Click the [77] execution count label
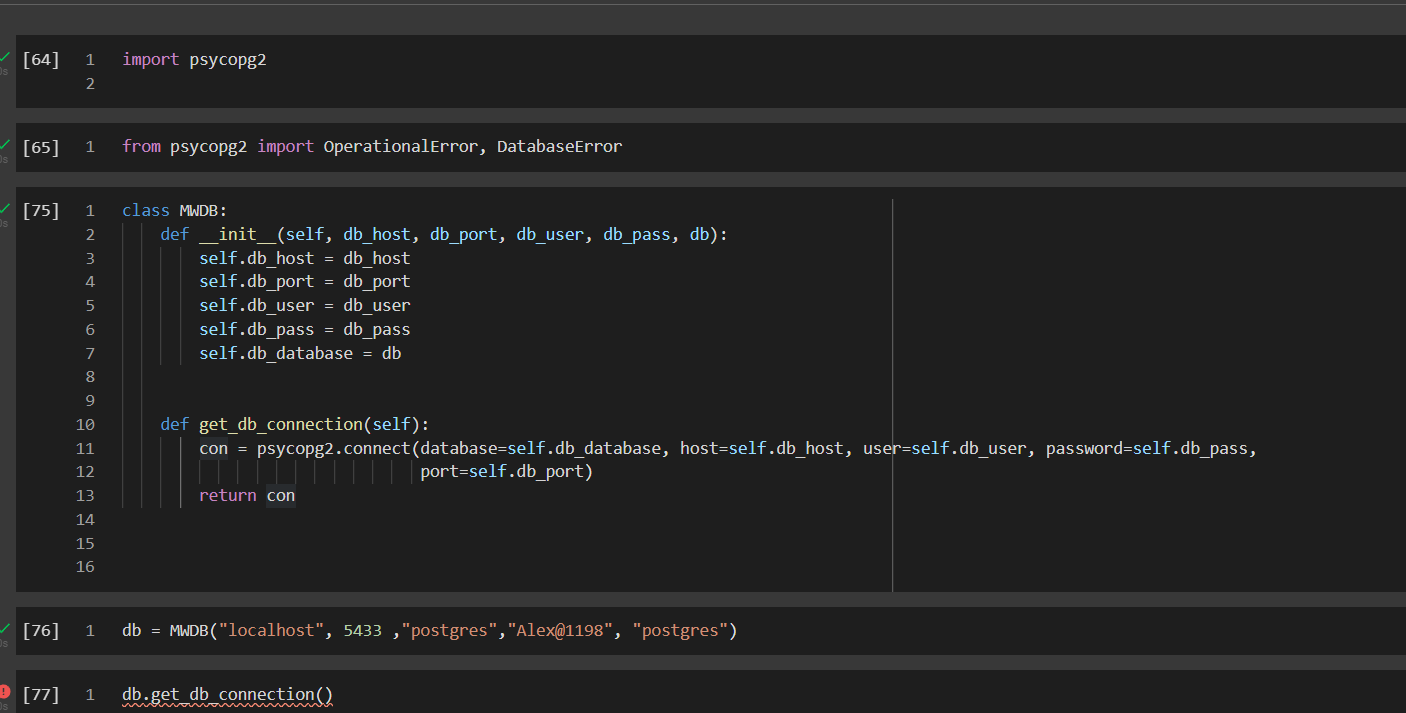Screen dimensions: 1406x713 (x=41, y=695)
